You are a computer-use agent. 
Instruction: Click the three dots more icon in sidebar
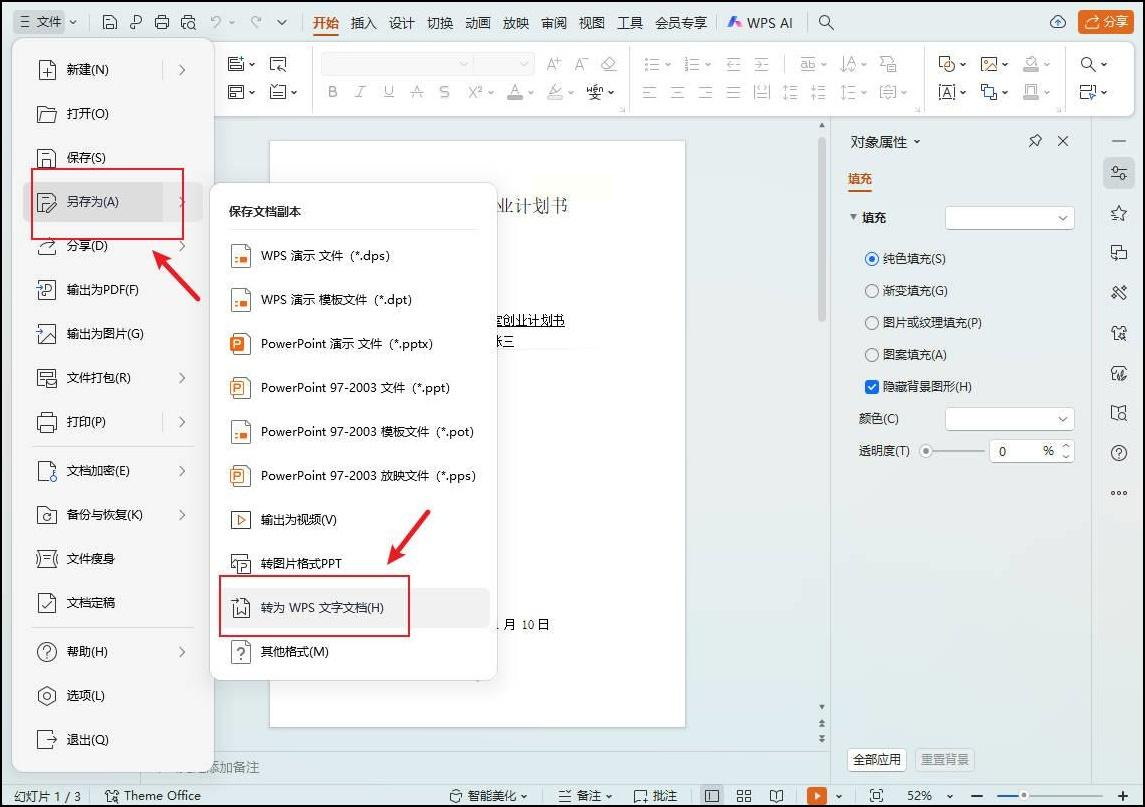tap(1119, 493)
